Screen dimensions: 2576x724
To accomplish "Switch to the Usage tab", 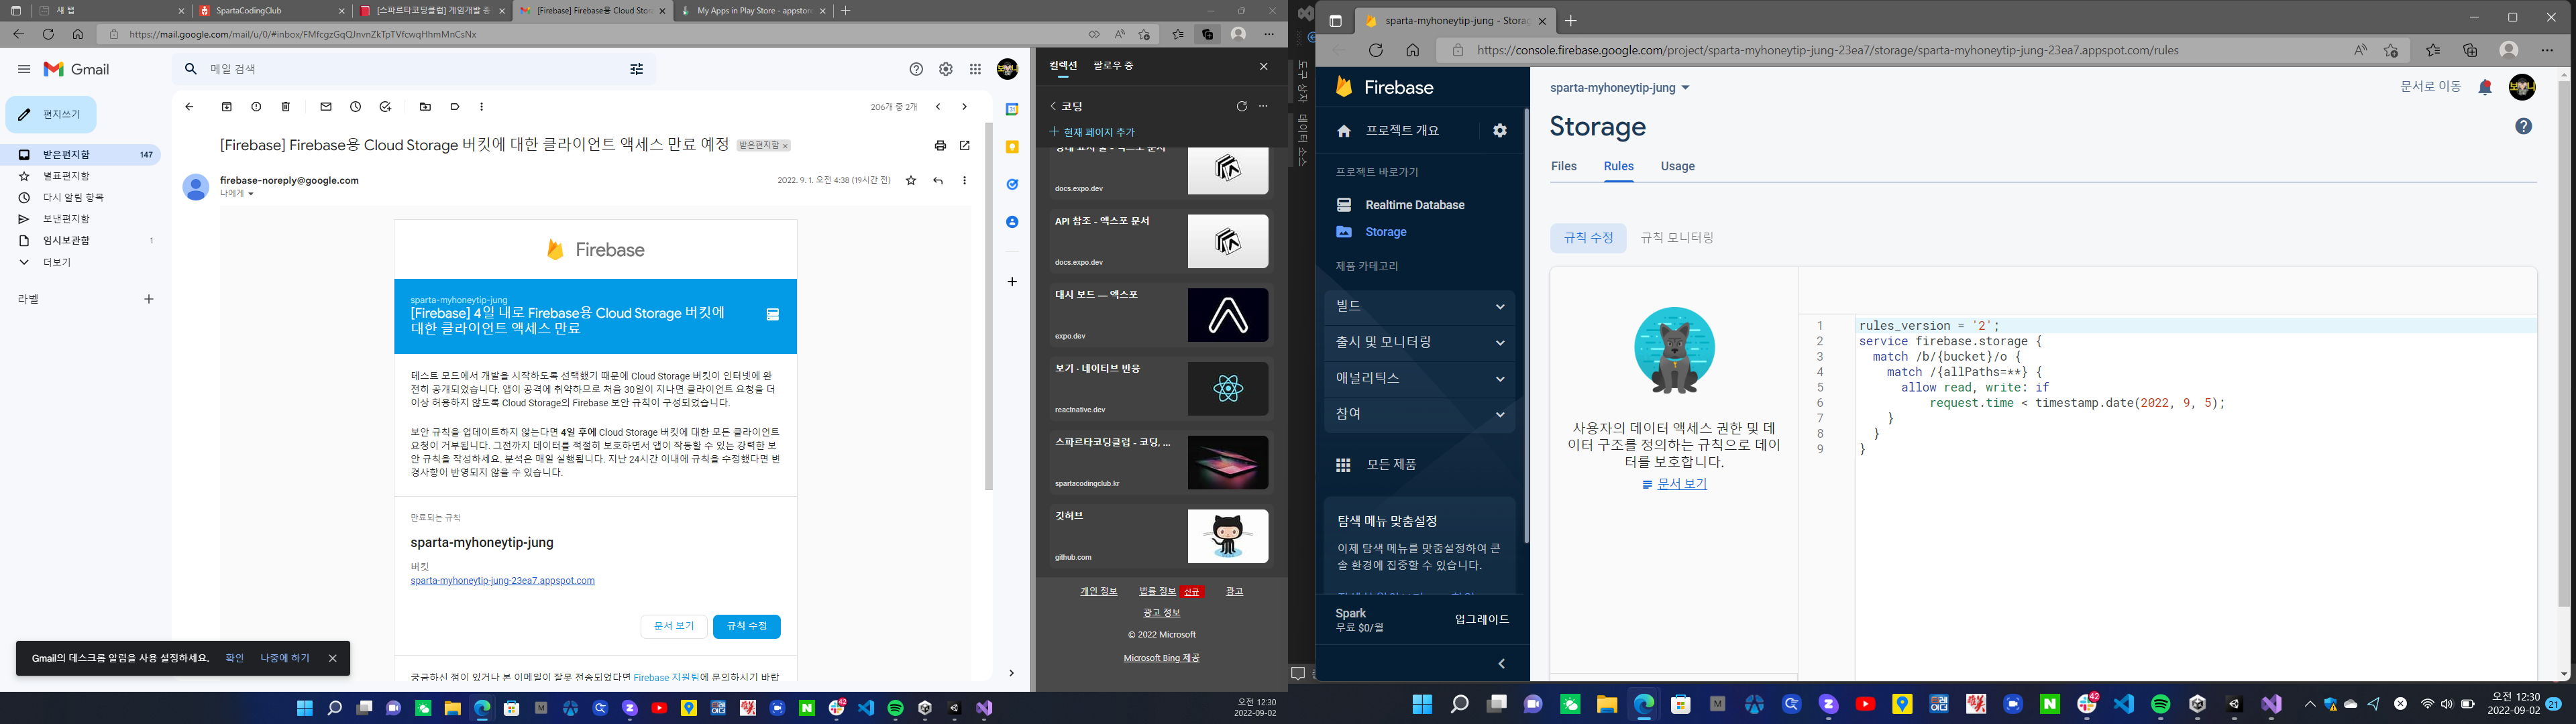I will point(1678,166).
